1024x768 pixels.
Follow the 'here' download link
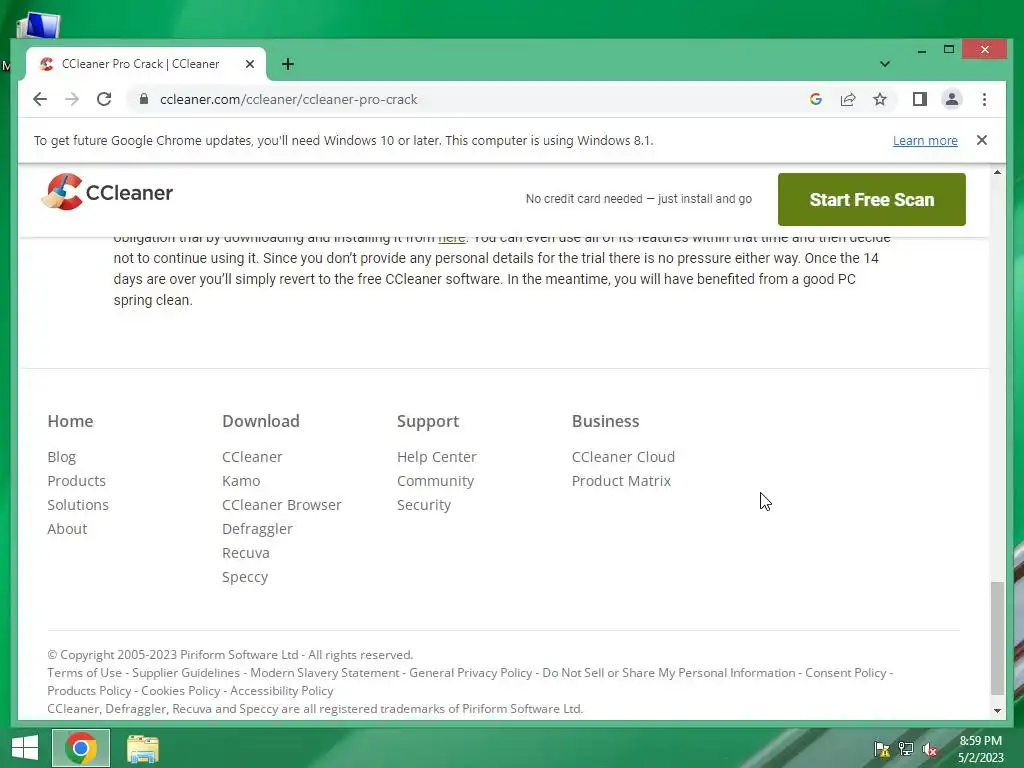(451, 238)
